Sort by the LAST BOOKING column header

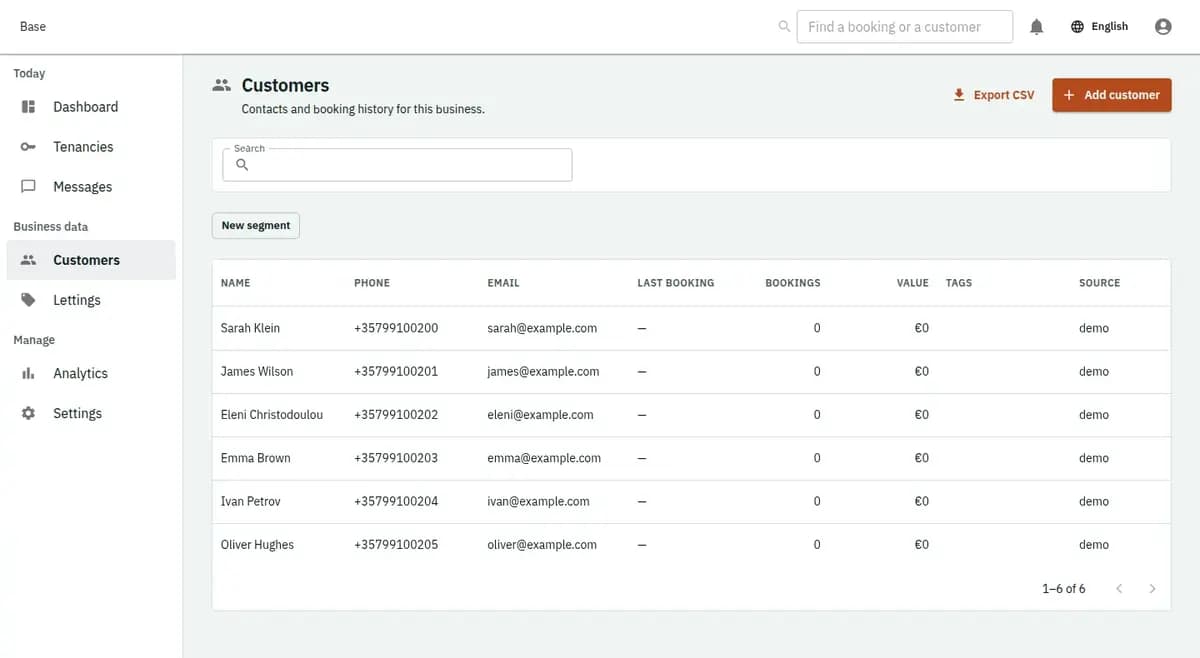click(x=675, y=283)
